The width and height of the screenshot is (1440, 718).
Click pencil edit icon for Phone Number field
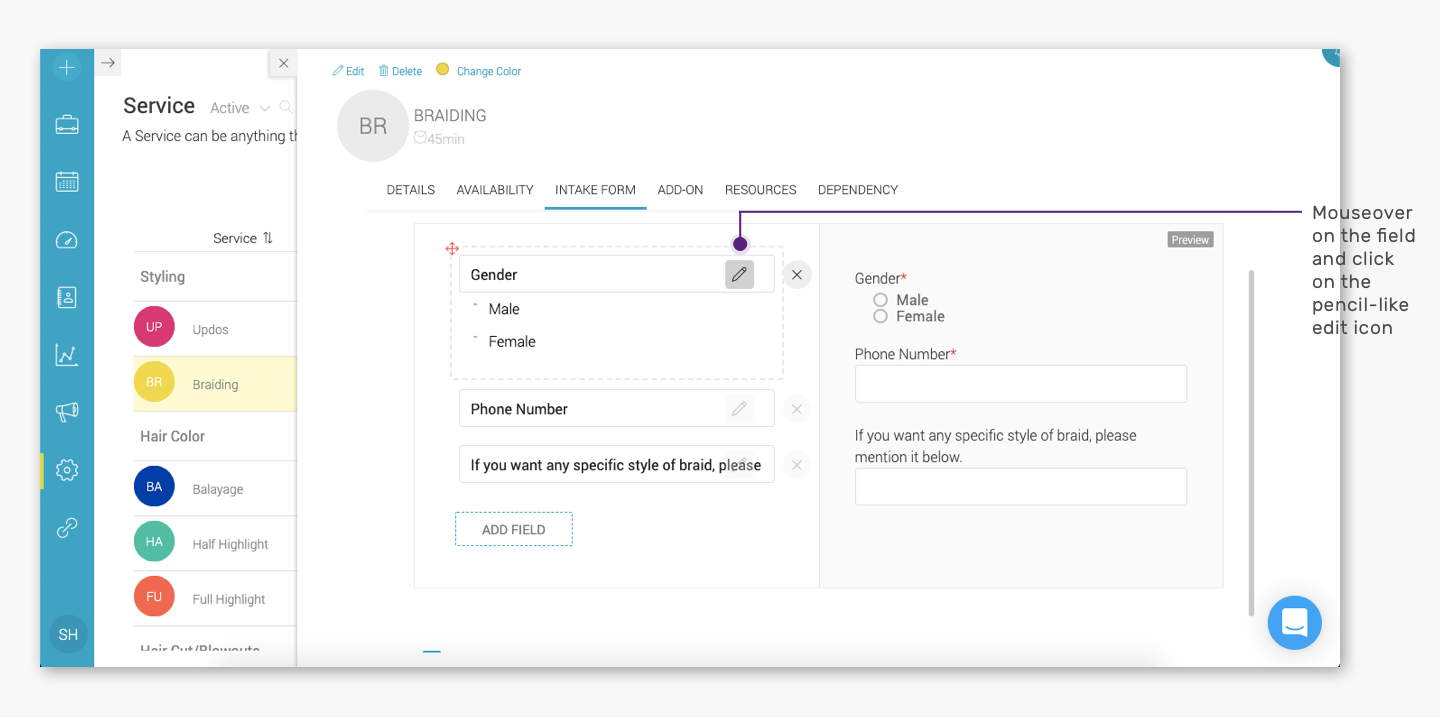click(739, 408)
